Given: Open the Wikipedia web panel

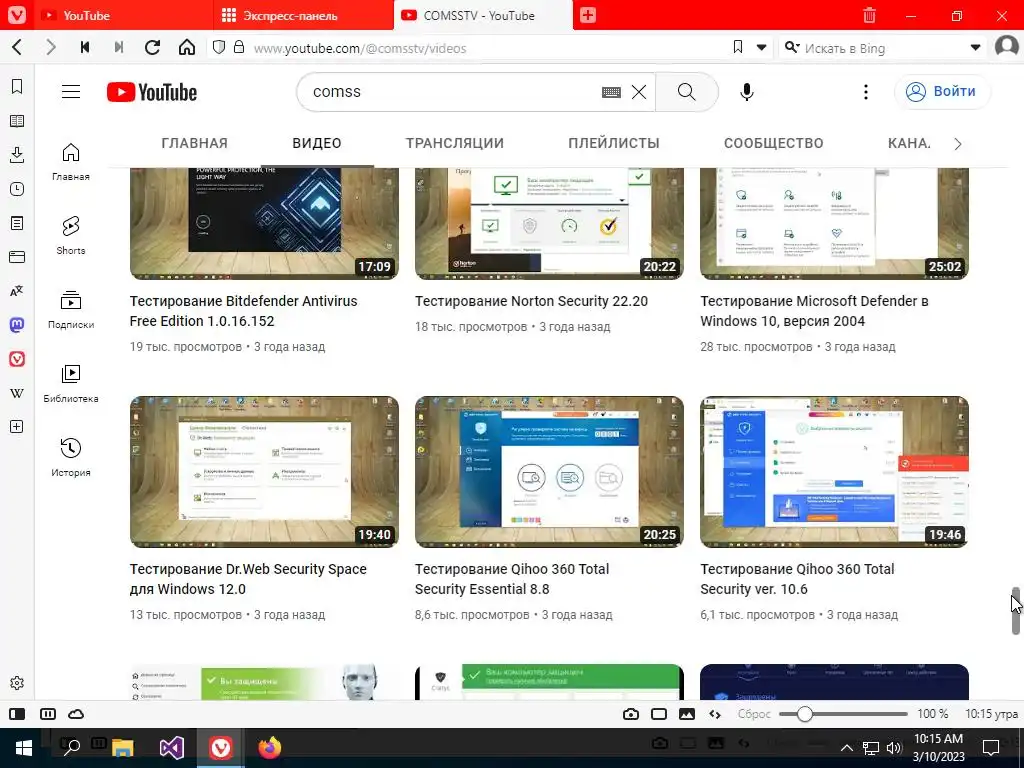Looking at the screenshot, I should (17, 393).
